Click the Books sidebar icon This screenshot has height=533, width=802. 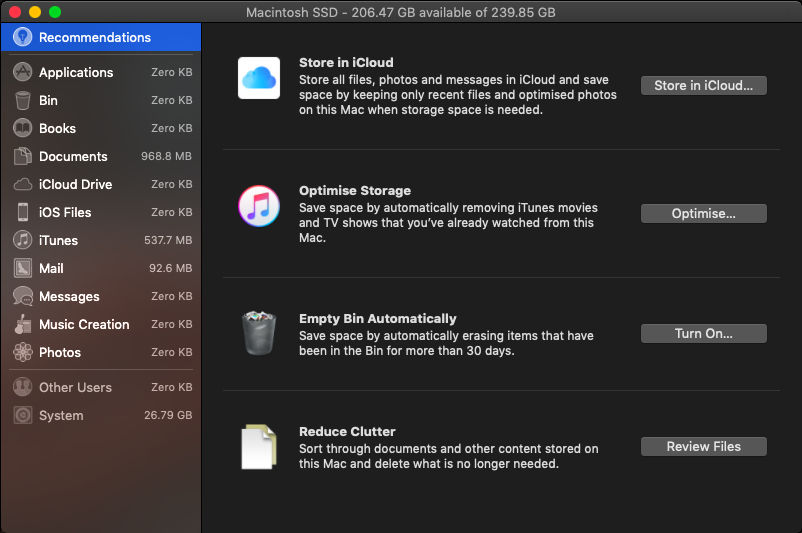coord(22,128)
